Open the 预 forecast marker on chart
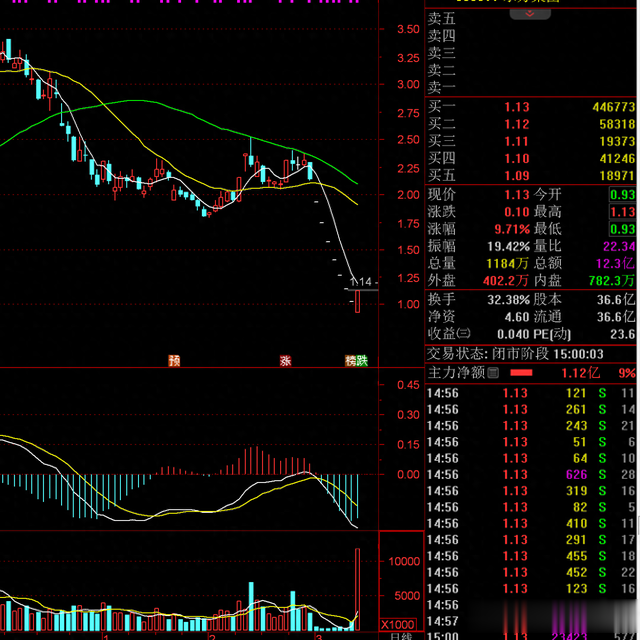Viewport: 640px width, 640px height. coord(174,360)
